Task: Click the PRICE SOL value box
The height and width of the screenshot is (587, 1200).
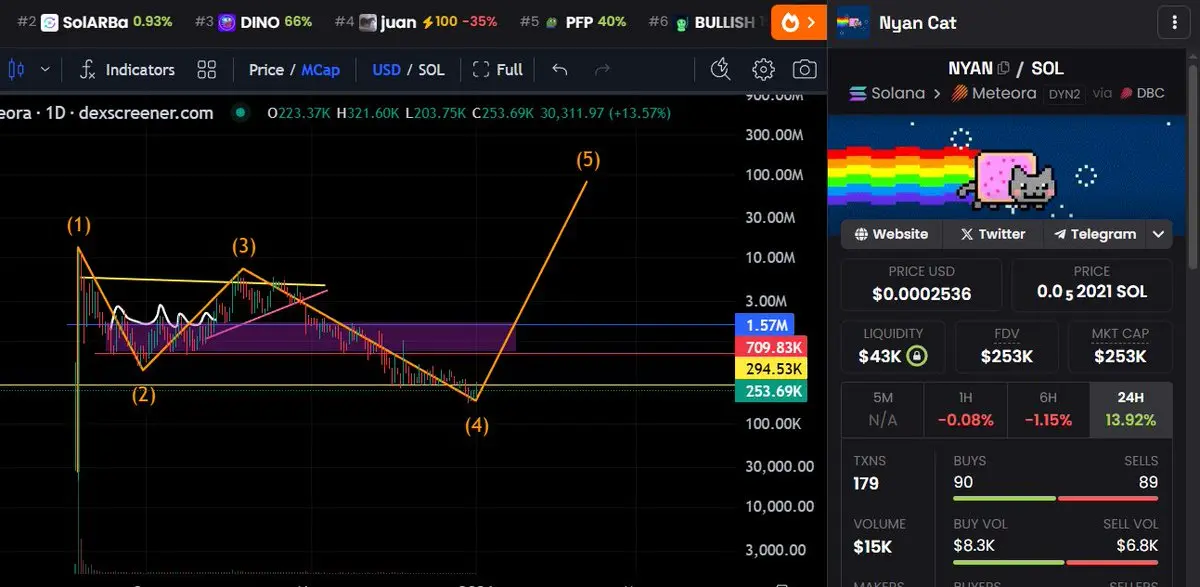Action: click(x=1092, y=284)
